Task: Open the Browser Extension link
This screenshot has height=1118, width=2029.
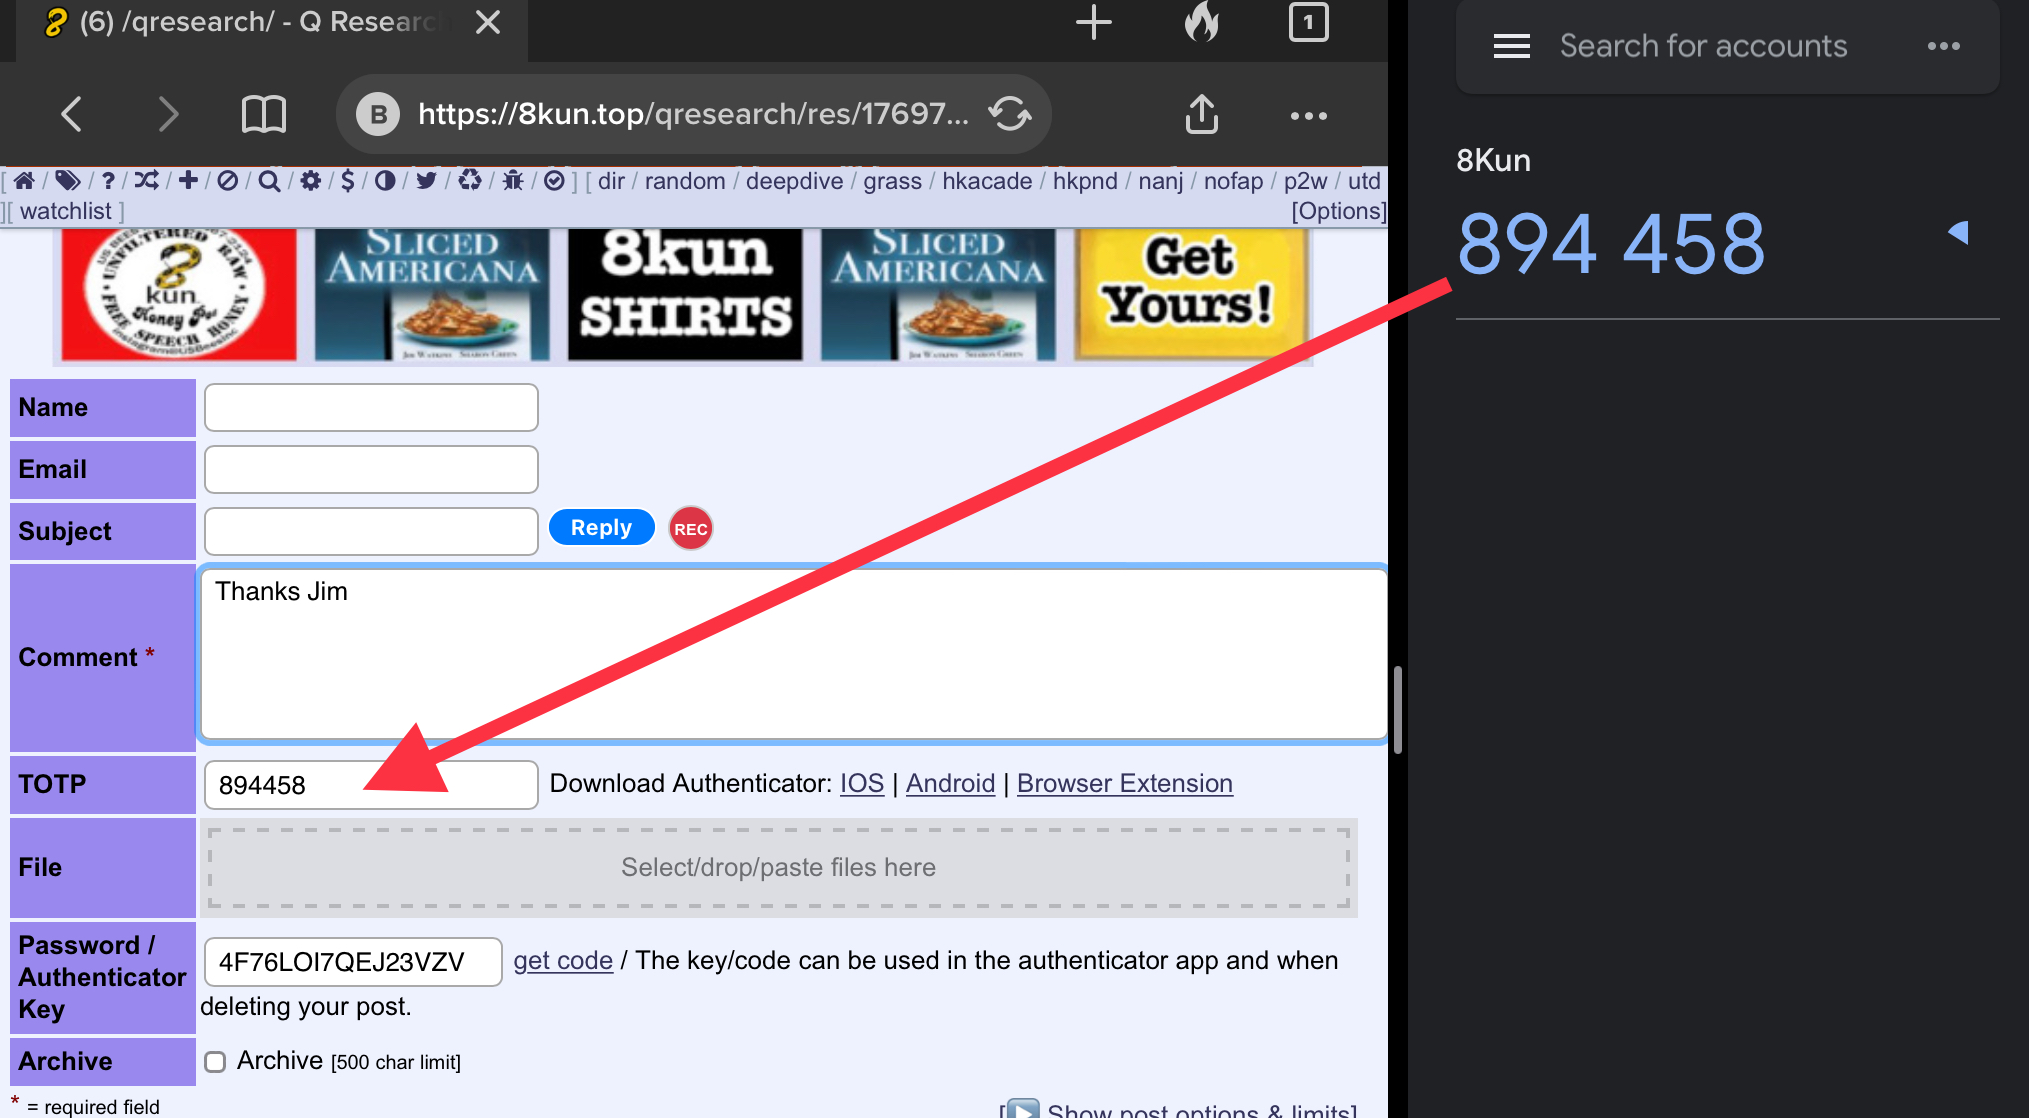Action: pyautogui.click(x=1124, y=784)
